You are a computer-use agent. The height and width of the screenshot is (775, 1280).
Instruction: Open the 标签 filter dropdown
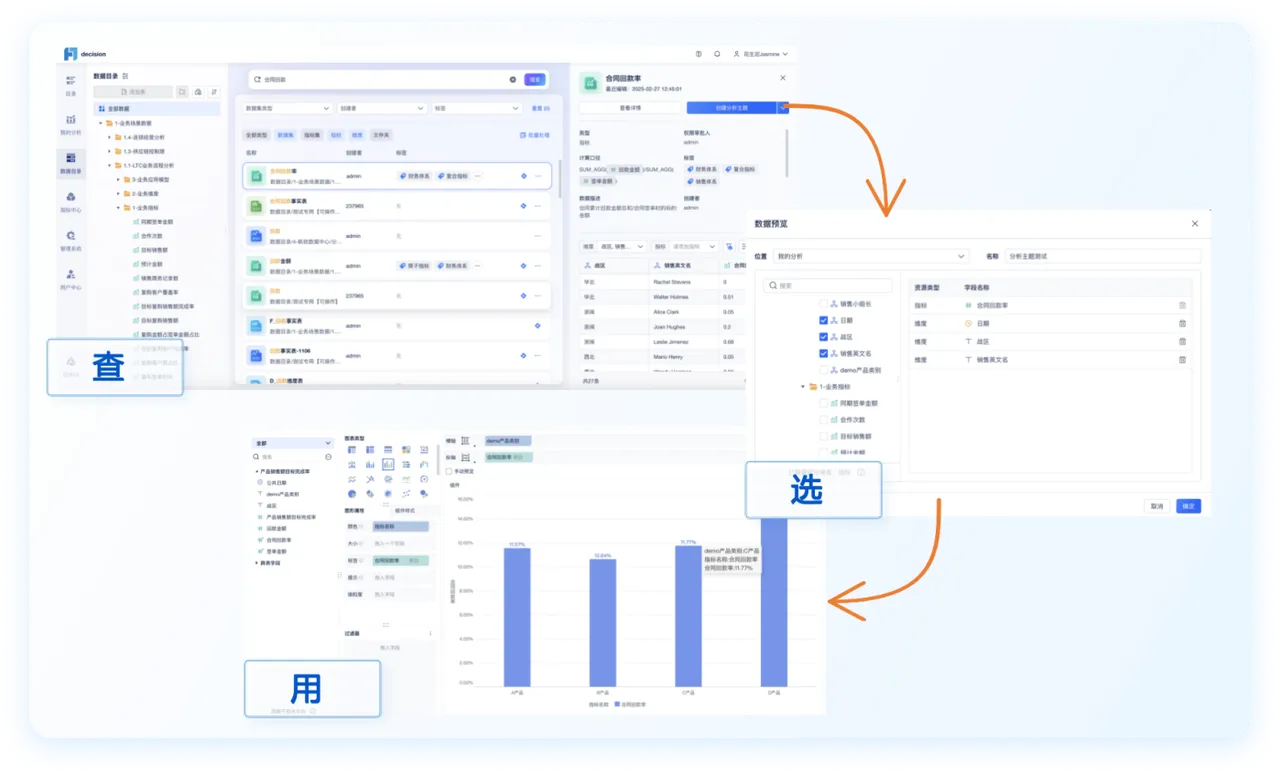click(476, 108)
